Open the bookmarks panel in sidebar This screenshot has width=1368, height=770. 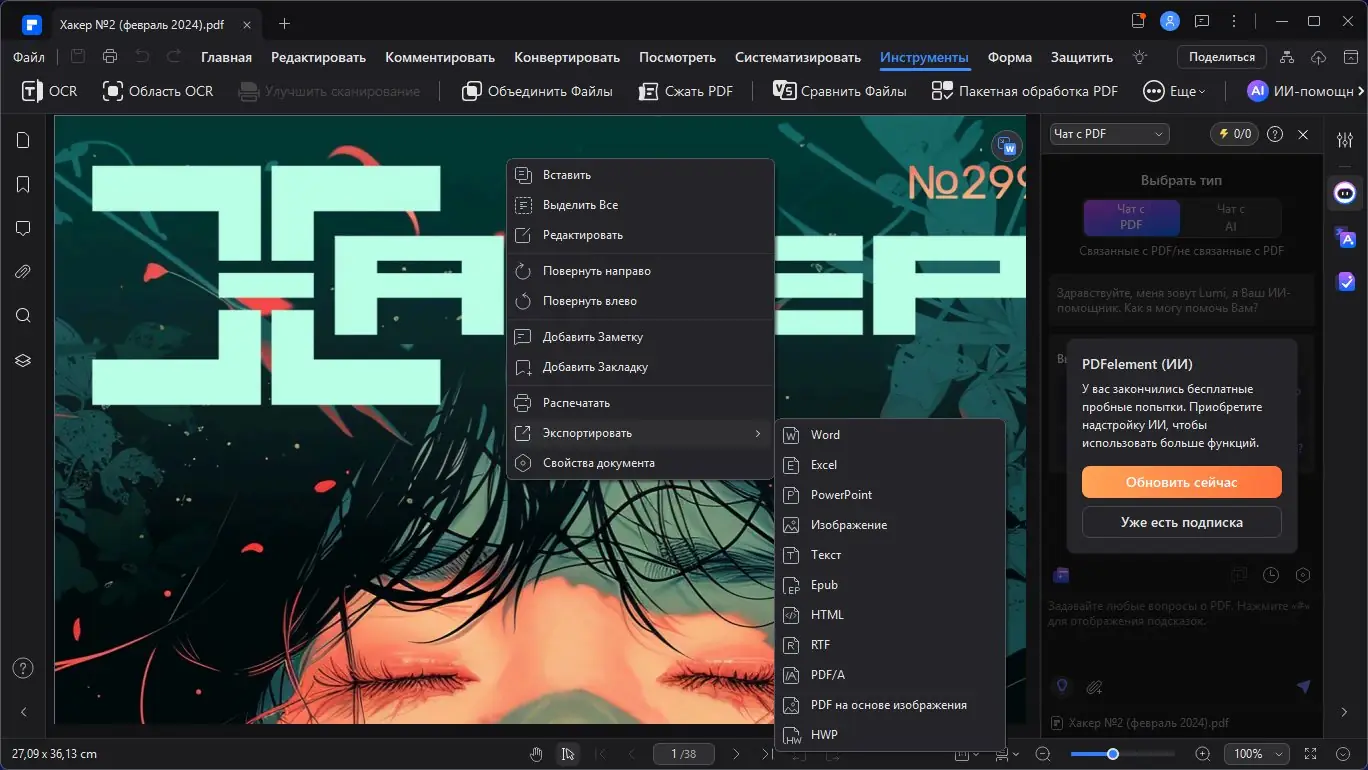click(23, 184)
